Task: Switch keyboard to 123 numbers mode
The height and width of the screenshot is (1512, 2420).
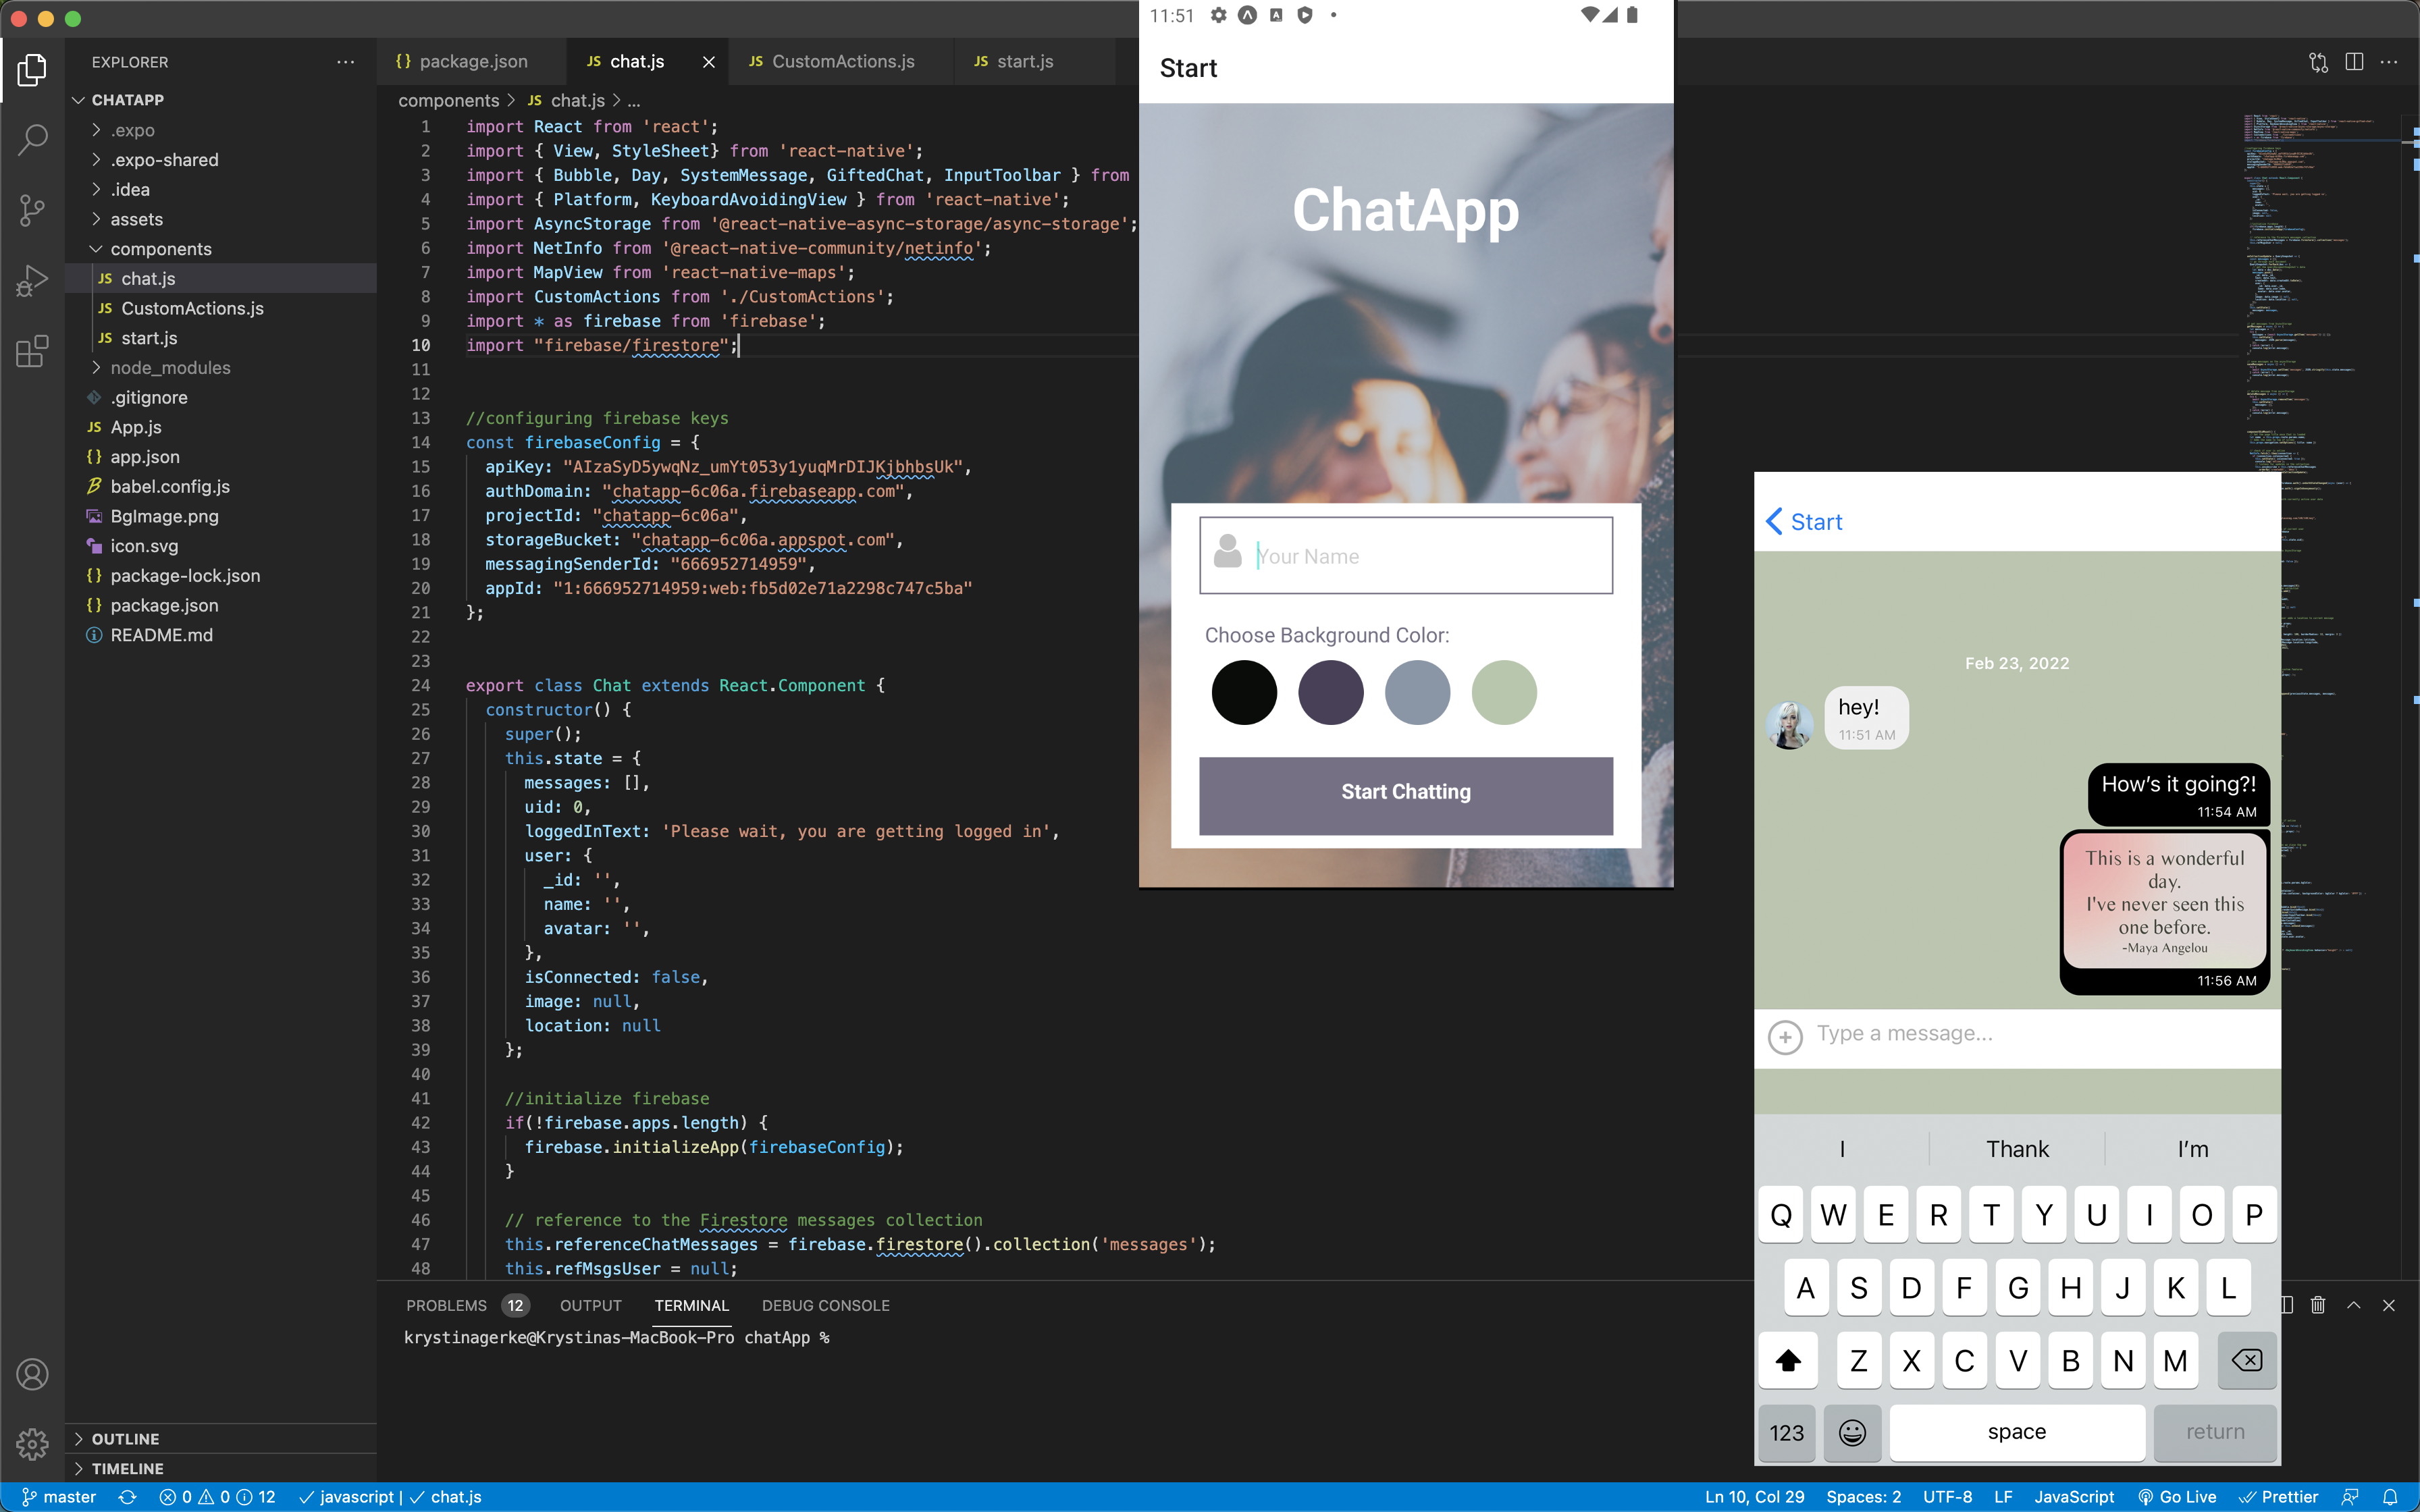Action: coord(1787,1433)
